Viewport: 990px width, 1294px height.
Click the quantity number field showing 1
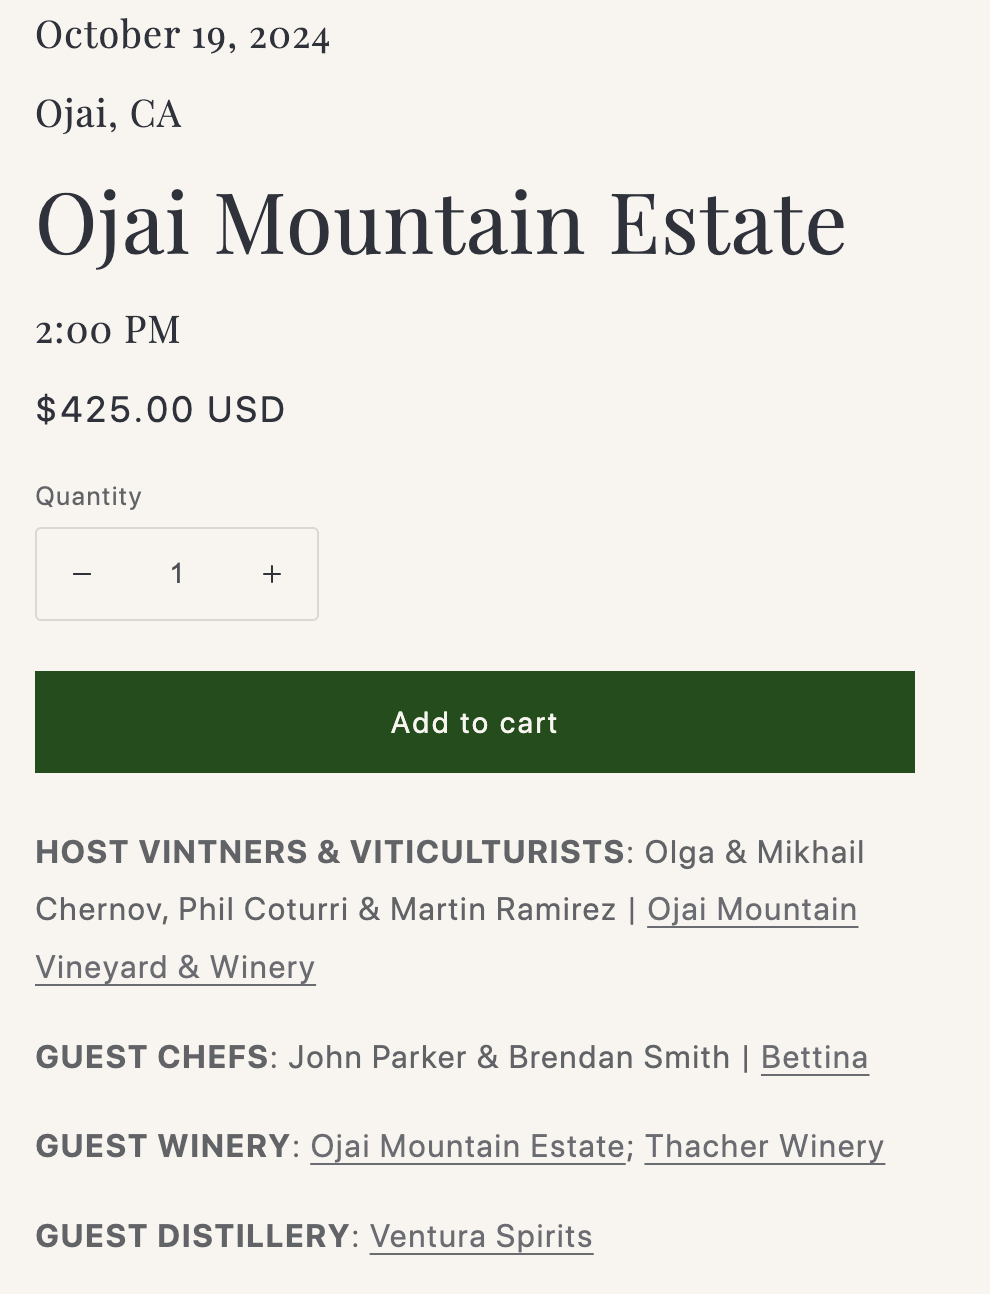[177, 574]
